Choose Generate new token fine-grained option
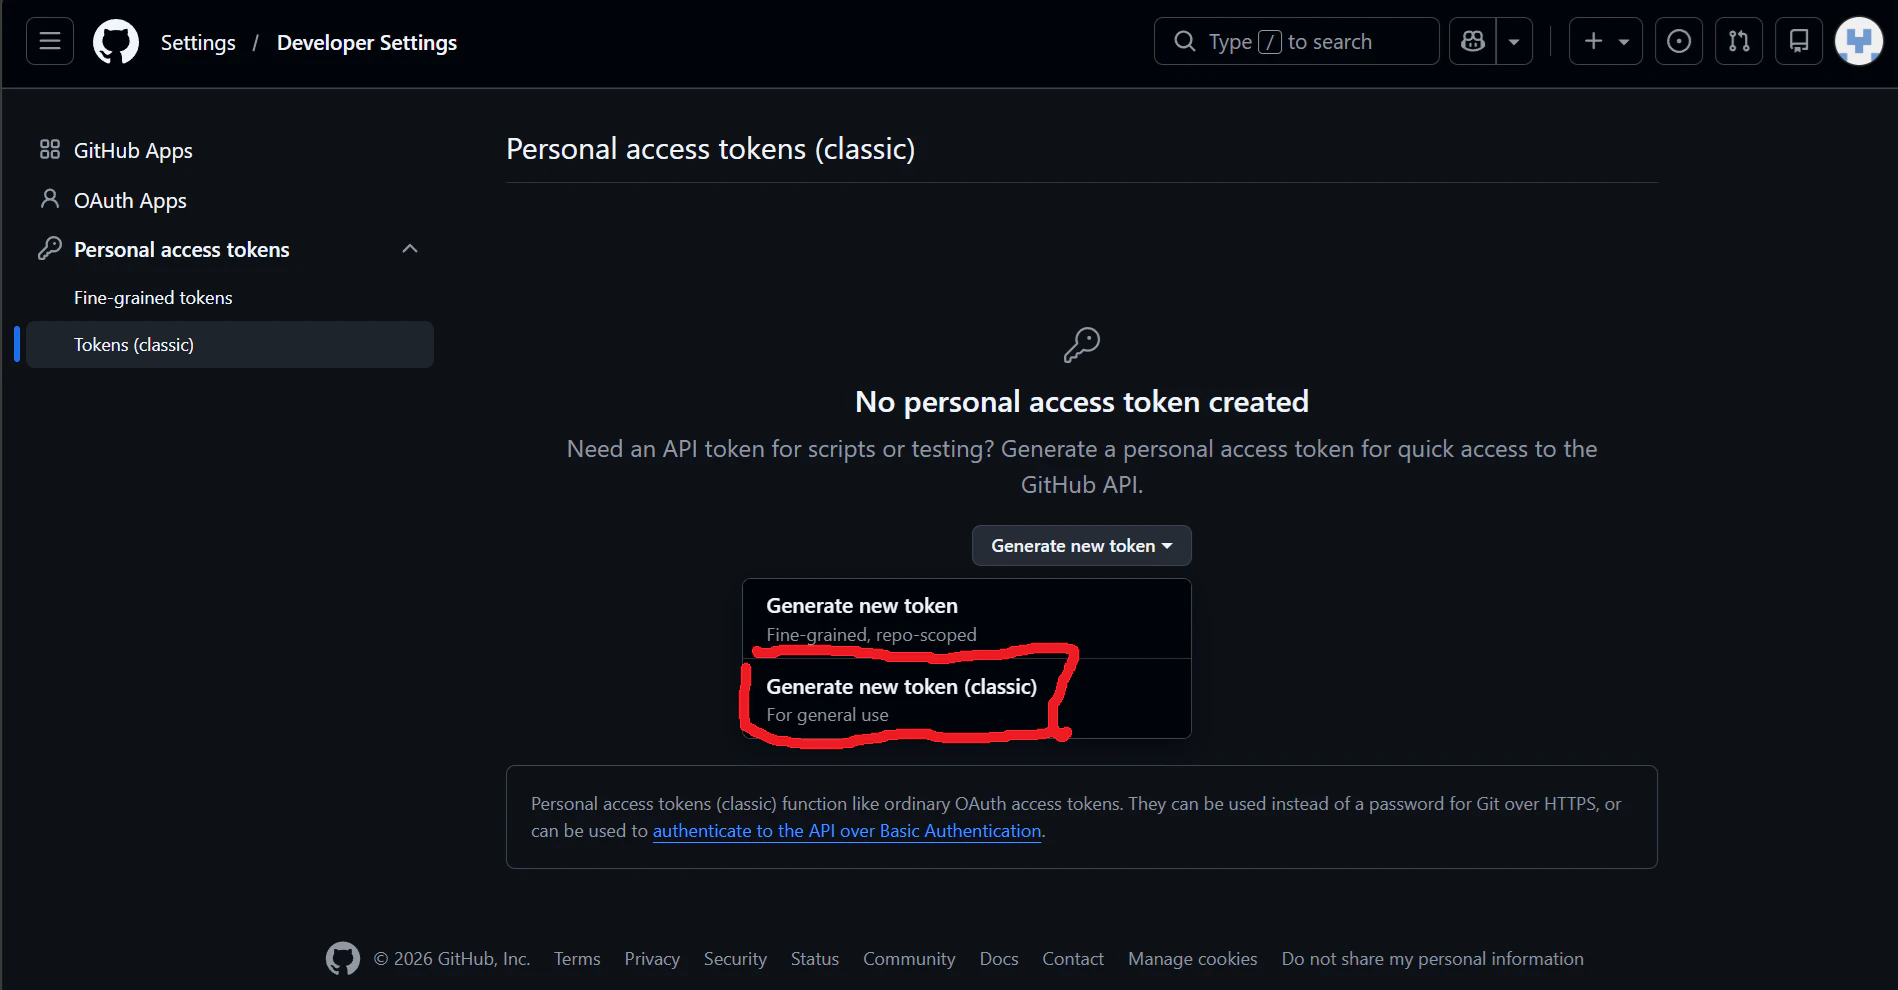Viewport: 1898px width, 990px height. (966, 619)
